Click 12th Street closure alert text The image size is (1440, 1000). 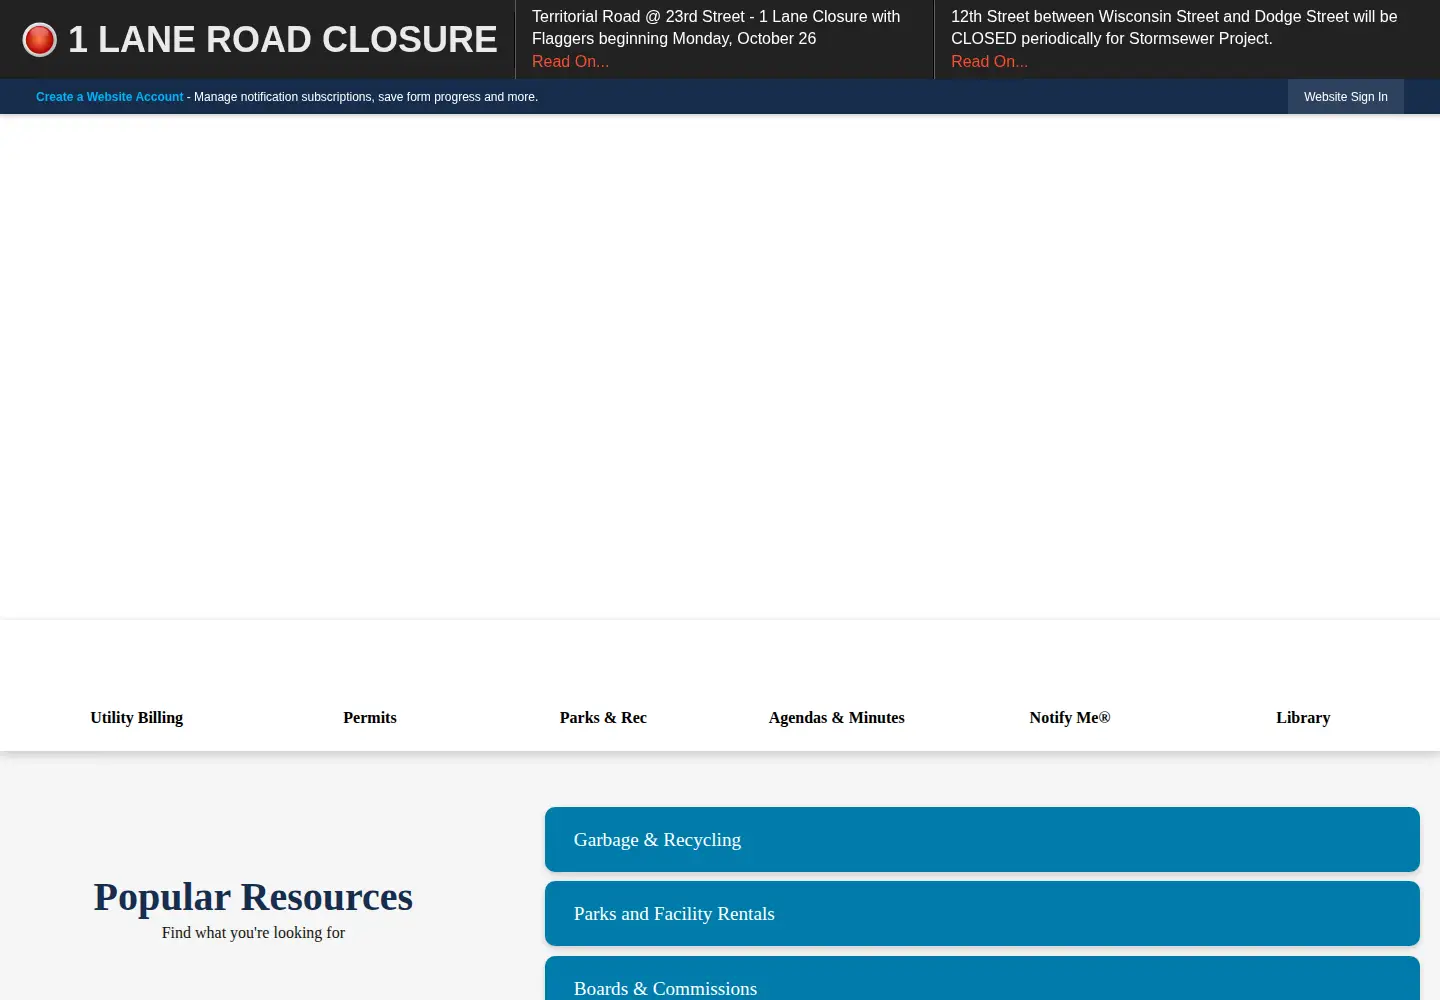[1174, 28]
